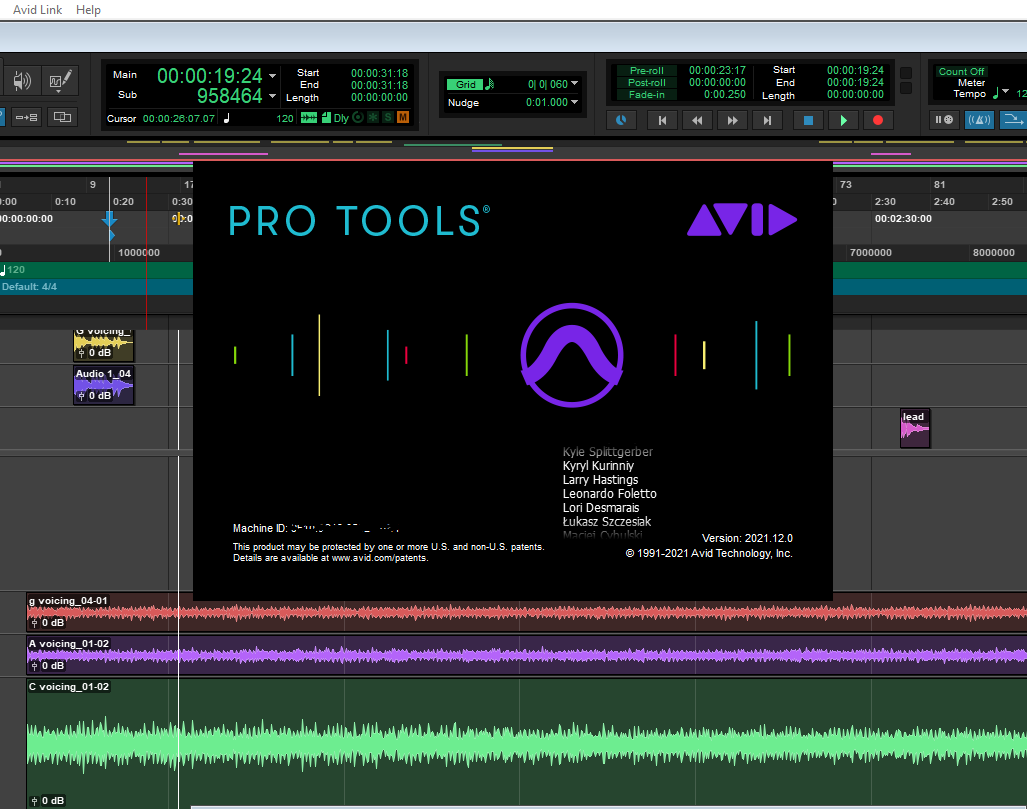Click the overlapping windows icon button
Screen dimensions: 1027x809
click(x=62, y=117)
